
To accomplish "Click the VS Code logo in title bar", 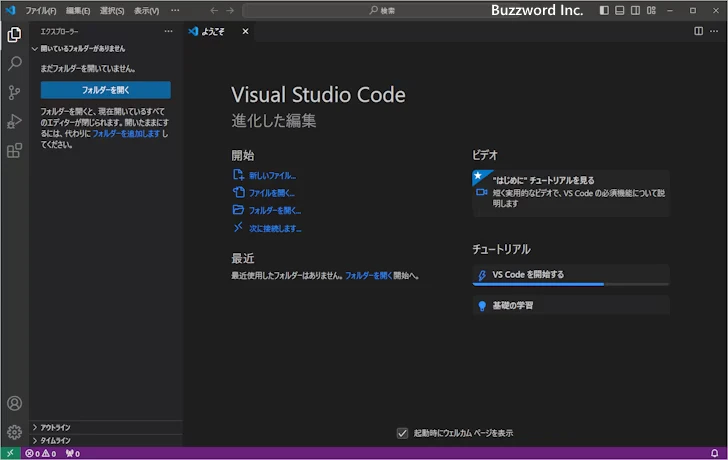I will (x=10, y=10).
